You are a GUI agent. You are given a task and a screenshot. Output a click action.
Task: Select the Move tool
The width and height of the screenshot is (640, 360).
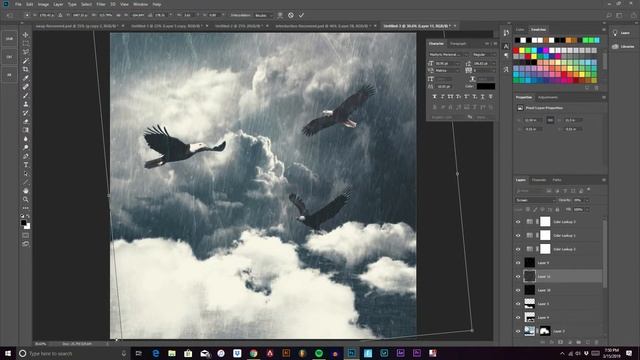click(26, 35)
